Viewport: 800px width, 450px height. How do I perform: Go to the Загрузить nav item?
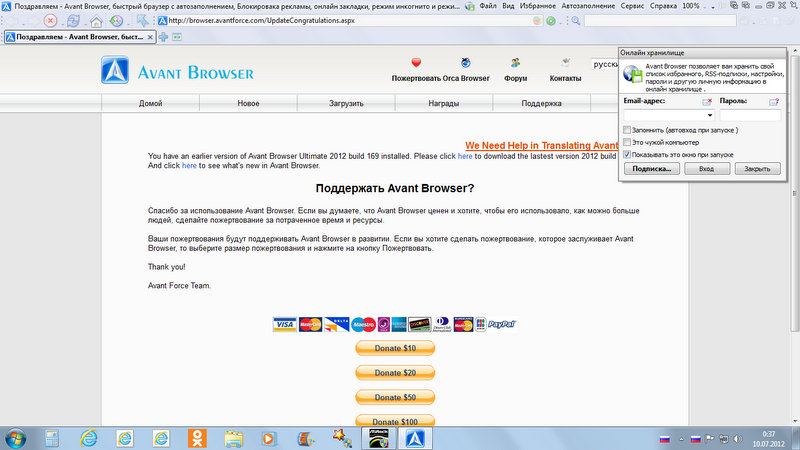tap(346, 103)
